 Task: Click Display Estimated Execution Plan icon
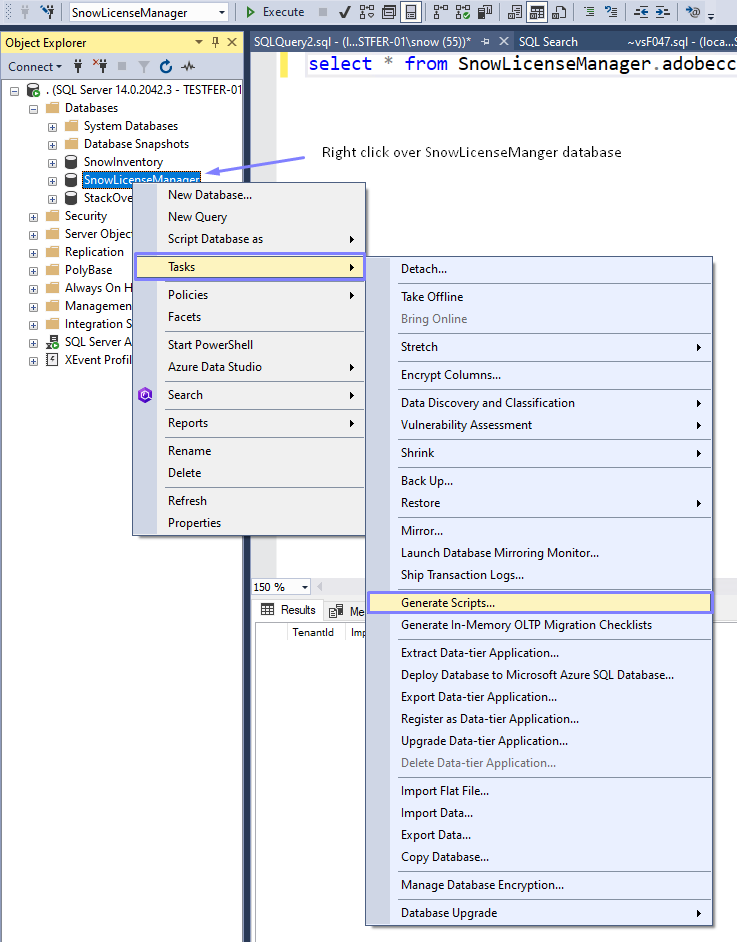366,12
